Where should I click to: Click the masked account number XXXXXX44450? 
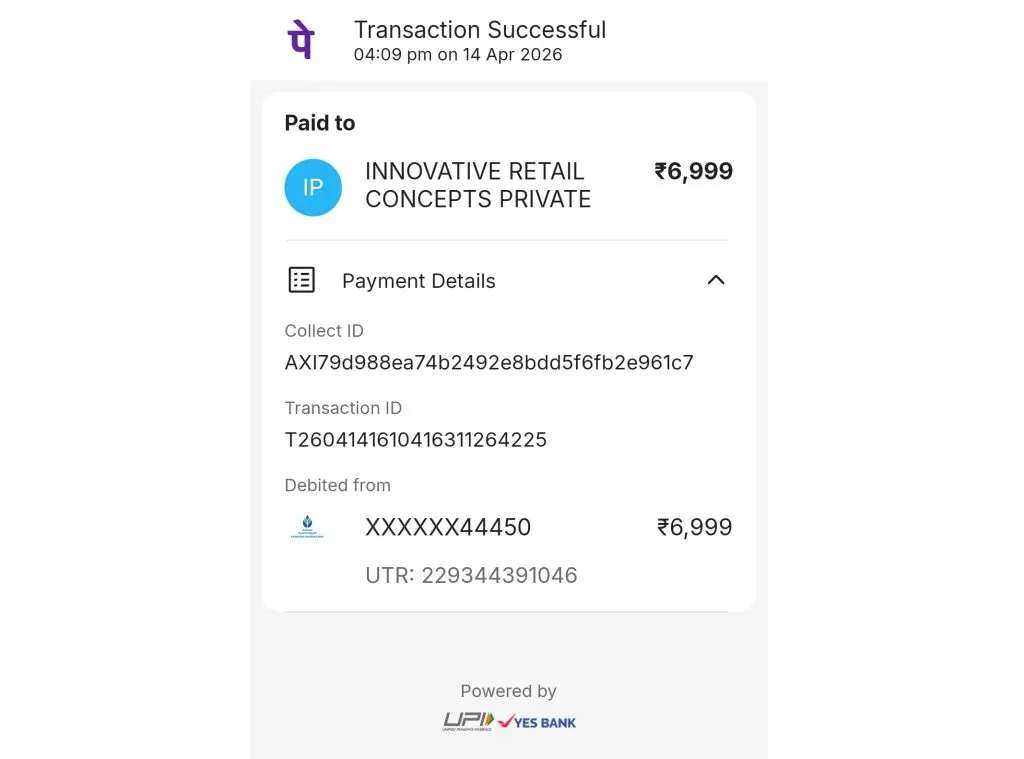448,527
